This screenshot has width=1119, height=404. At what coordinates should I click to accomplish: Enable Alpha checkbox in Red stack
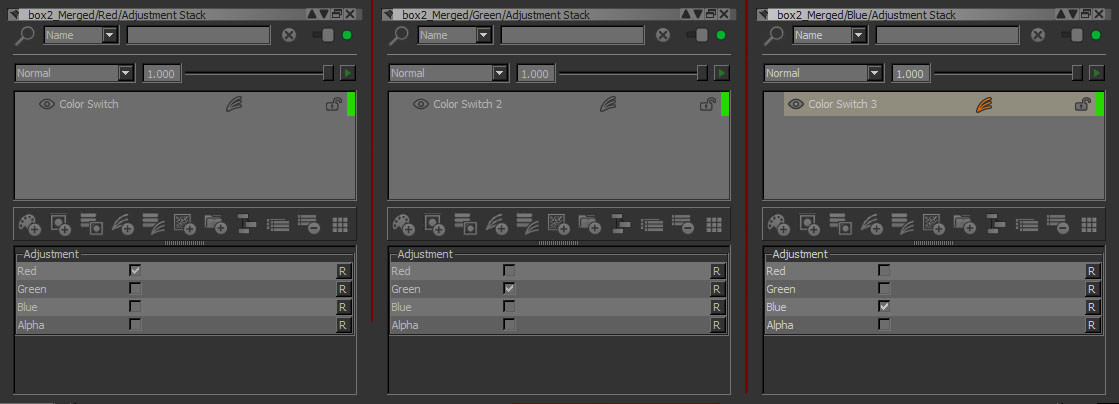pos(136,324)
